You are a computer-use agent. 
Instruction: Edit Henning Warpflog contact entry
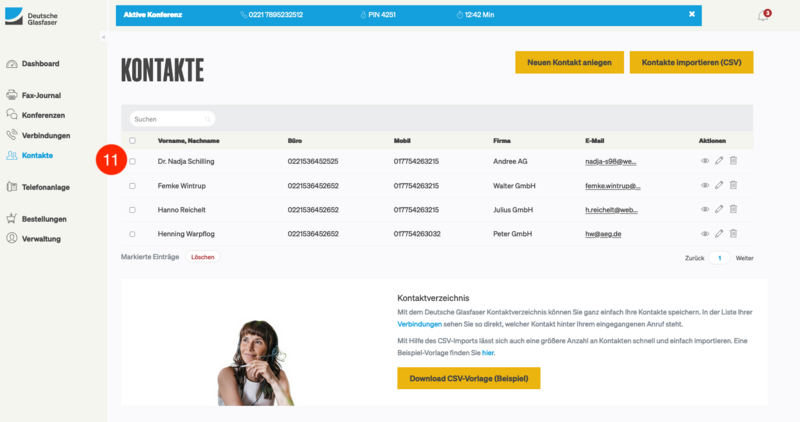point(719,233)
